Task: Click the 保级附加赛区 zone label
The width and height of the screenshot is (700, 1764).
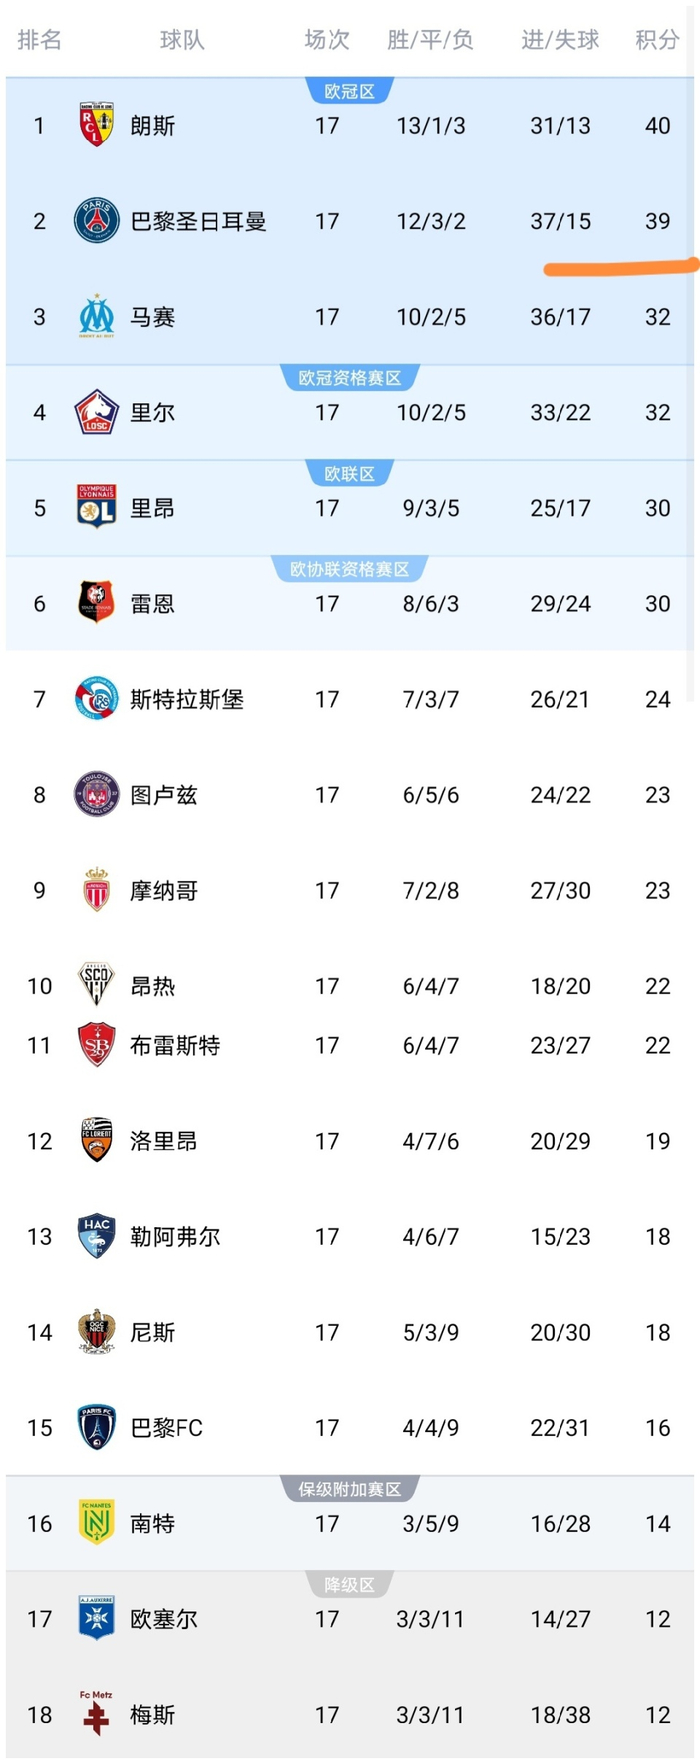Action: pos(349,1487)
